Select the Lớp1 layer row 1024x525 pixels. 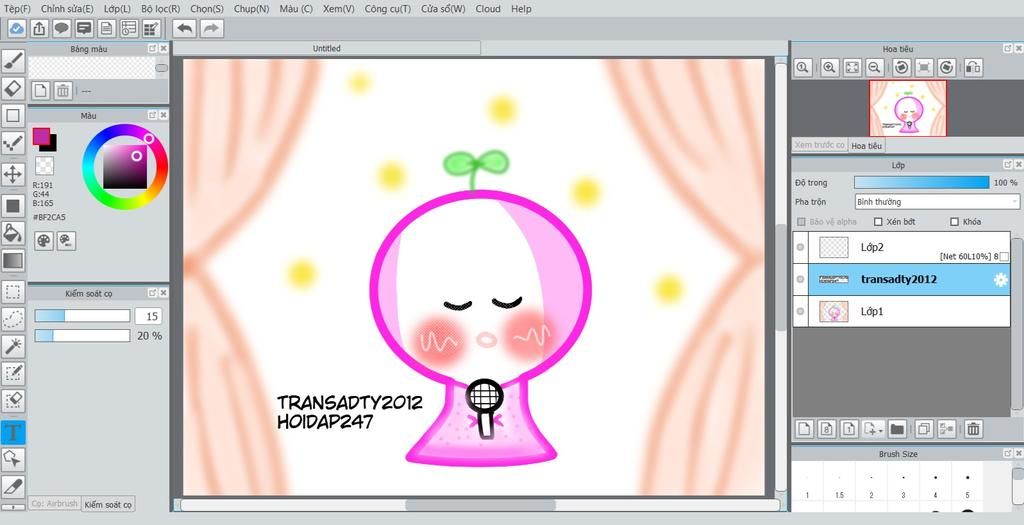(x=901, y=311)
